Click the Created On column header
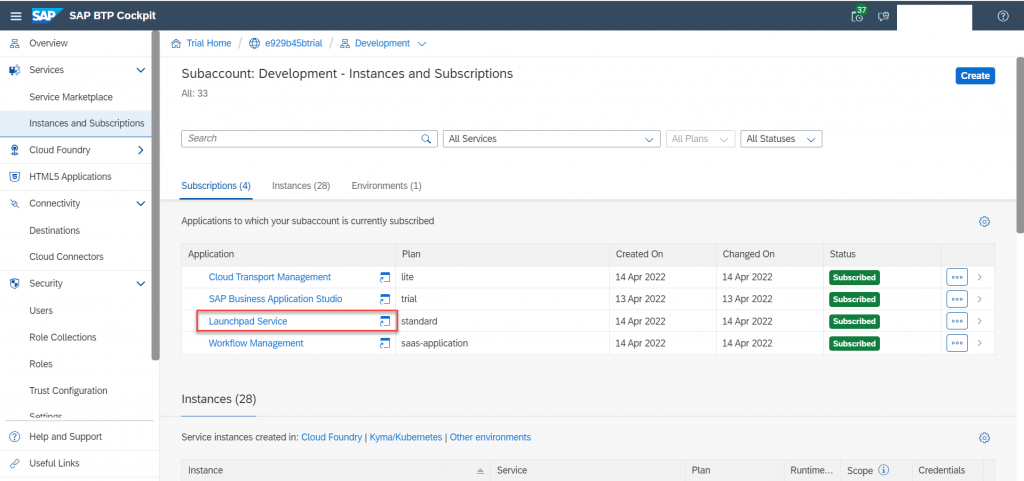 639,254
